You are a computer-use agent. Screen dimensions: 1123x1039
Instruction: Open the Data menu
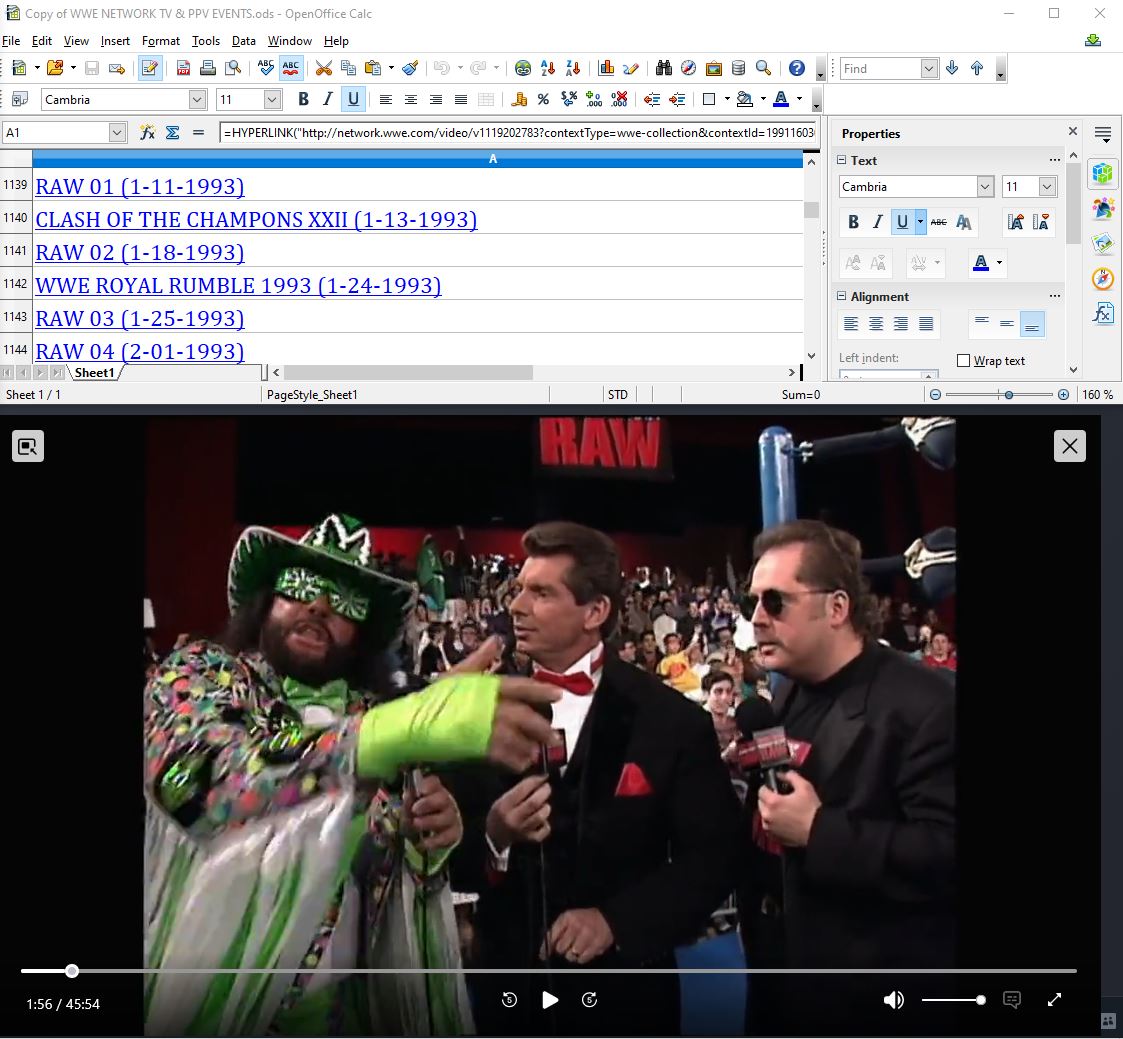click(243, 41)
